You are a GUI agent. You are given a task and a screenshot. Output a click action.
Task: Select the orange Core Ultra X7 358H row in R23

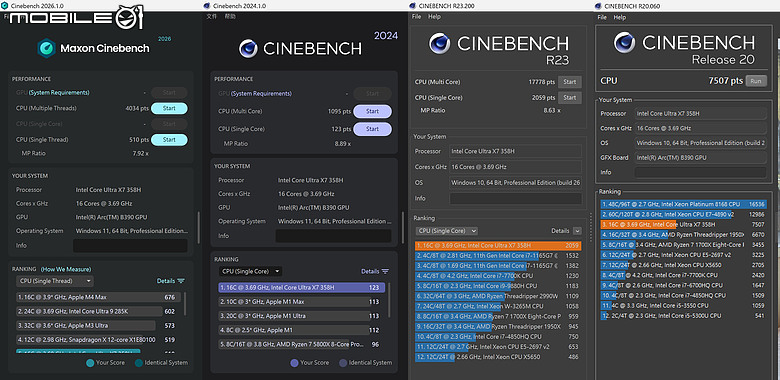click(498, 246)
